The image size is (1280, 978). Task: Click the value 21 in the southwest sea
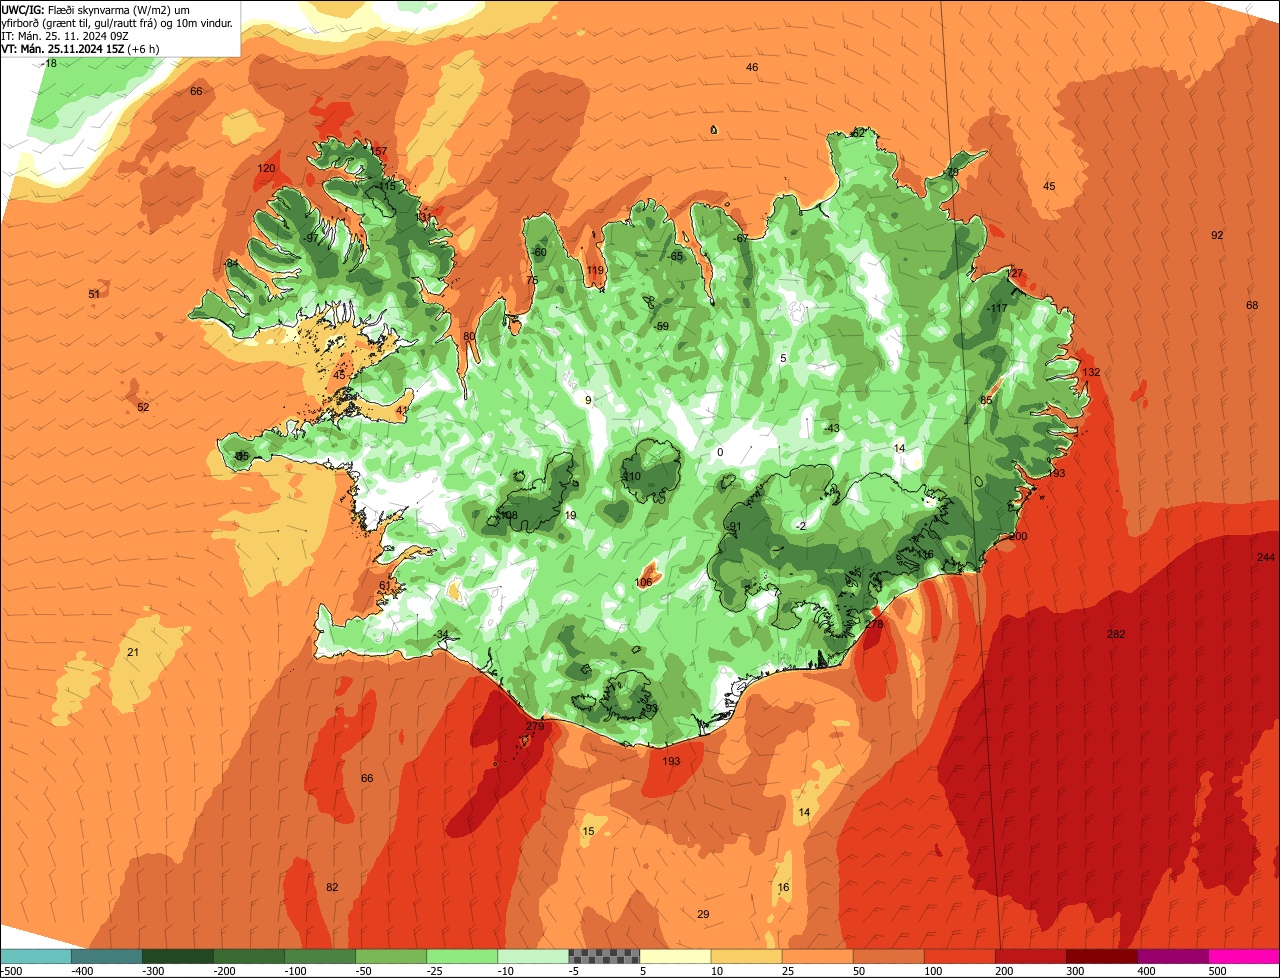(133, 653)
